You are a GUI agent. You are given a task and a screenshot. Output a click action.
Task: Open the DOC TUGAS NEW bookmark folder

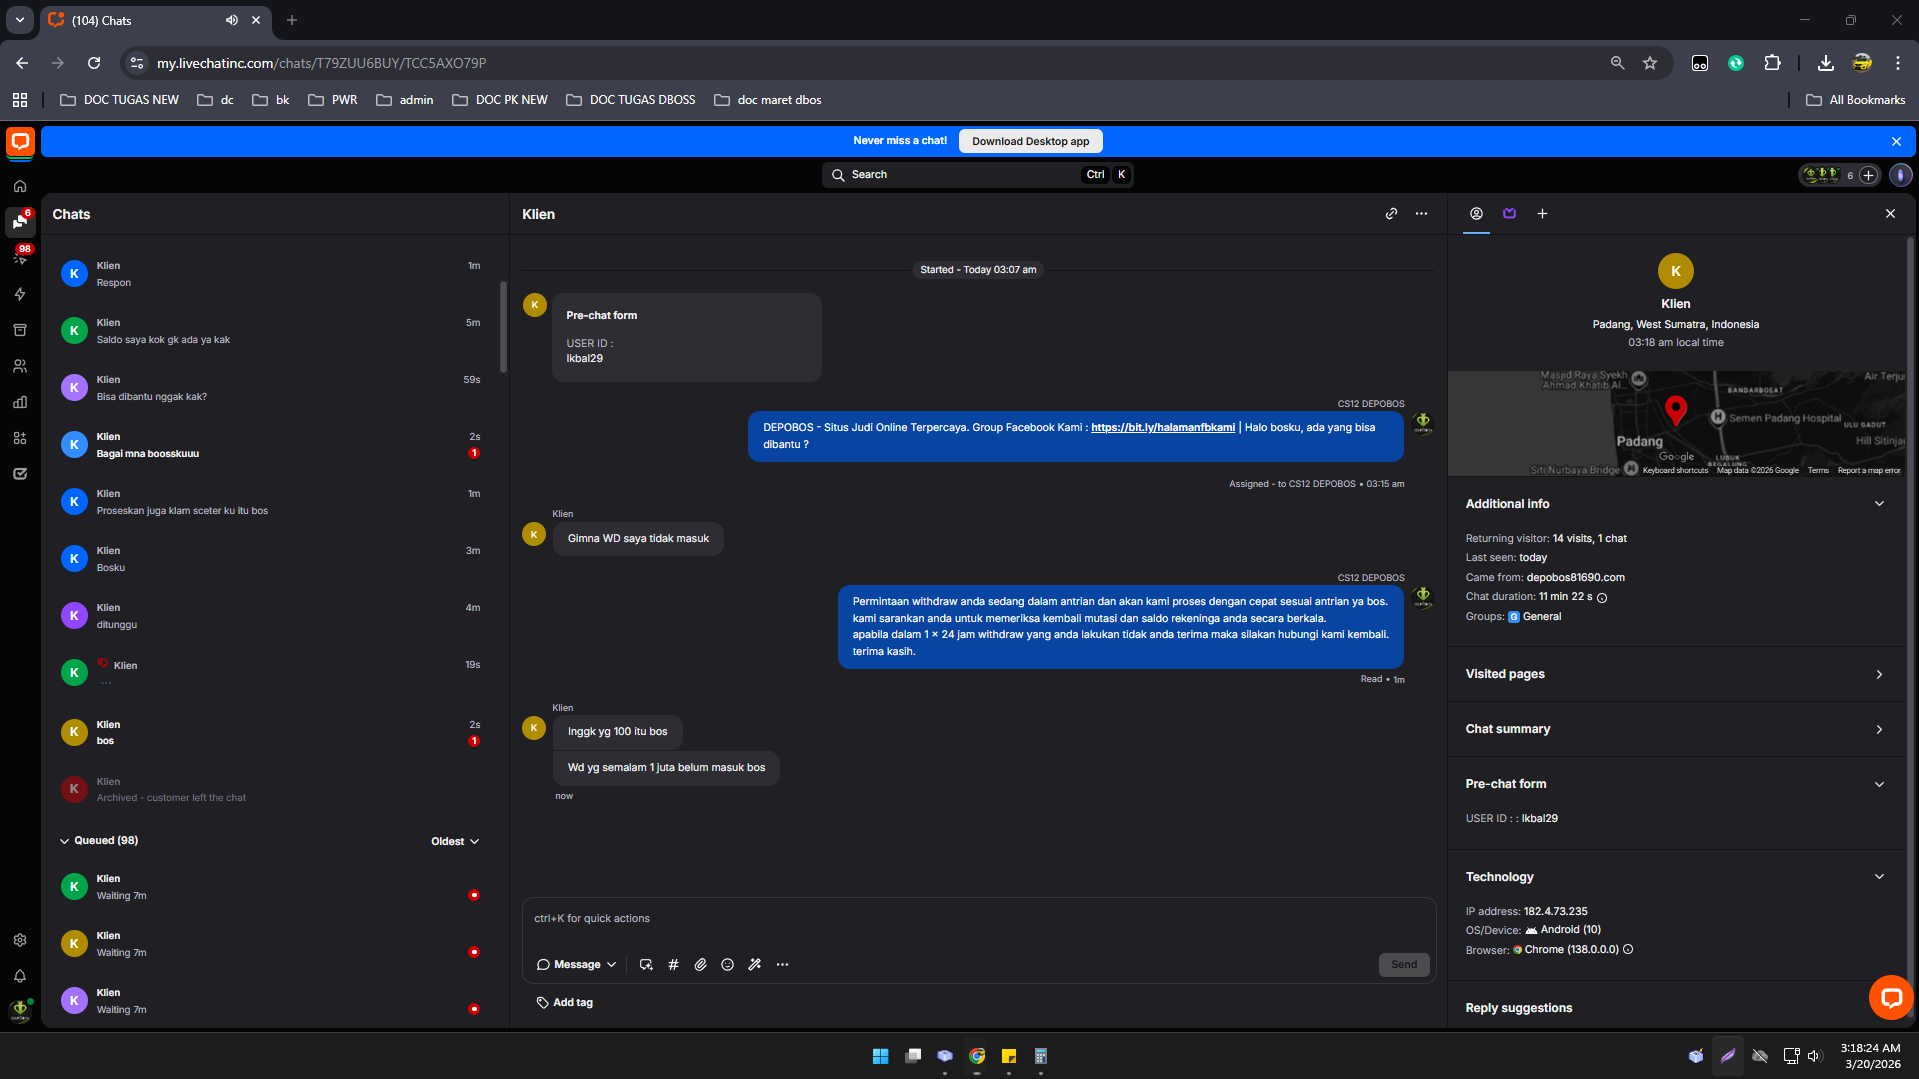coord(119,100)
